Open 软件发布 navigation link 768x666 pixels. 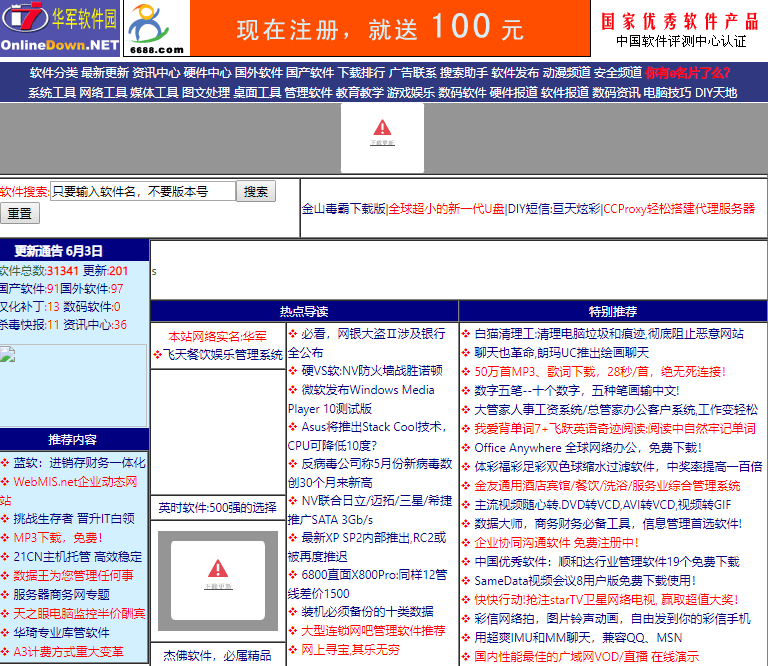coord(515,73)
